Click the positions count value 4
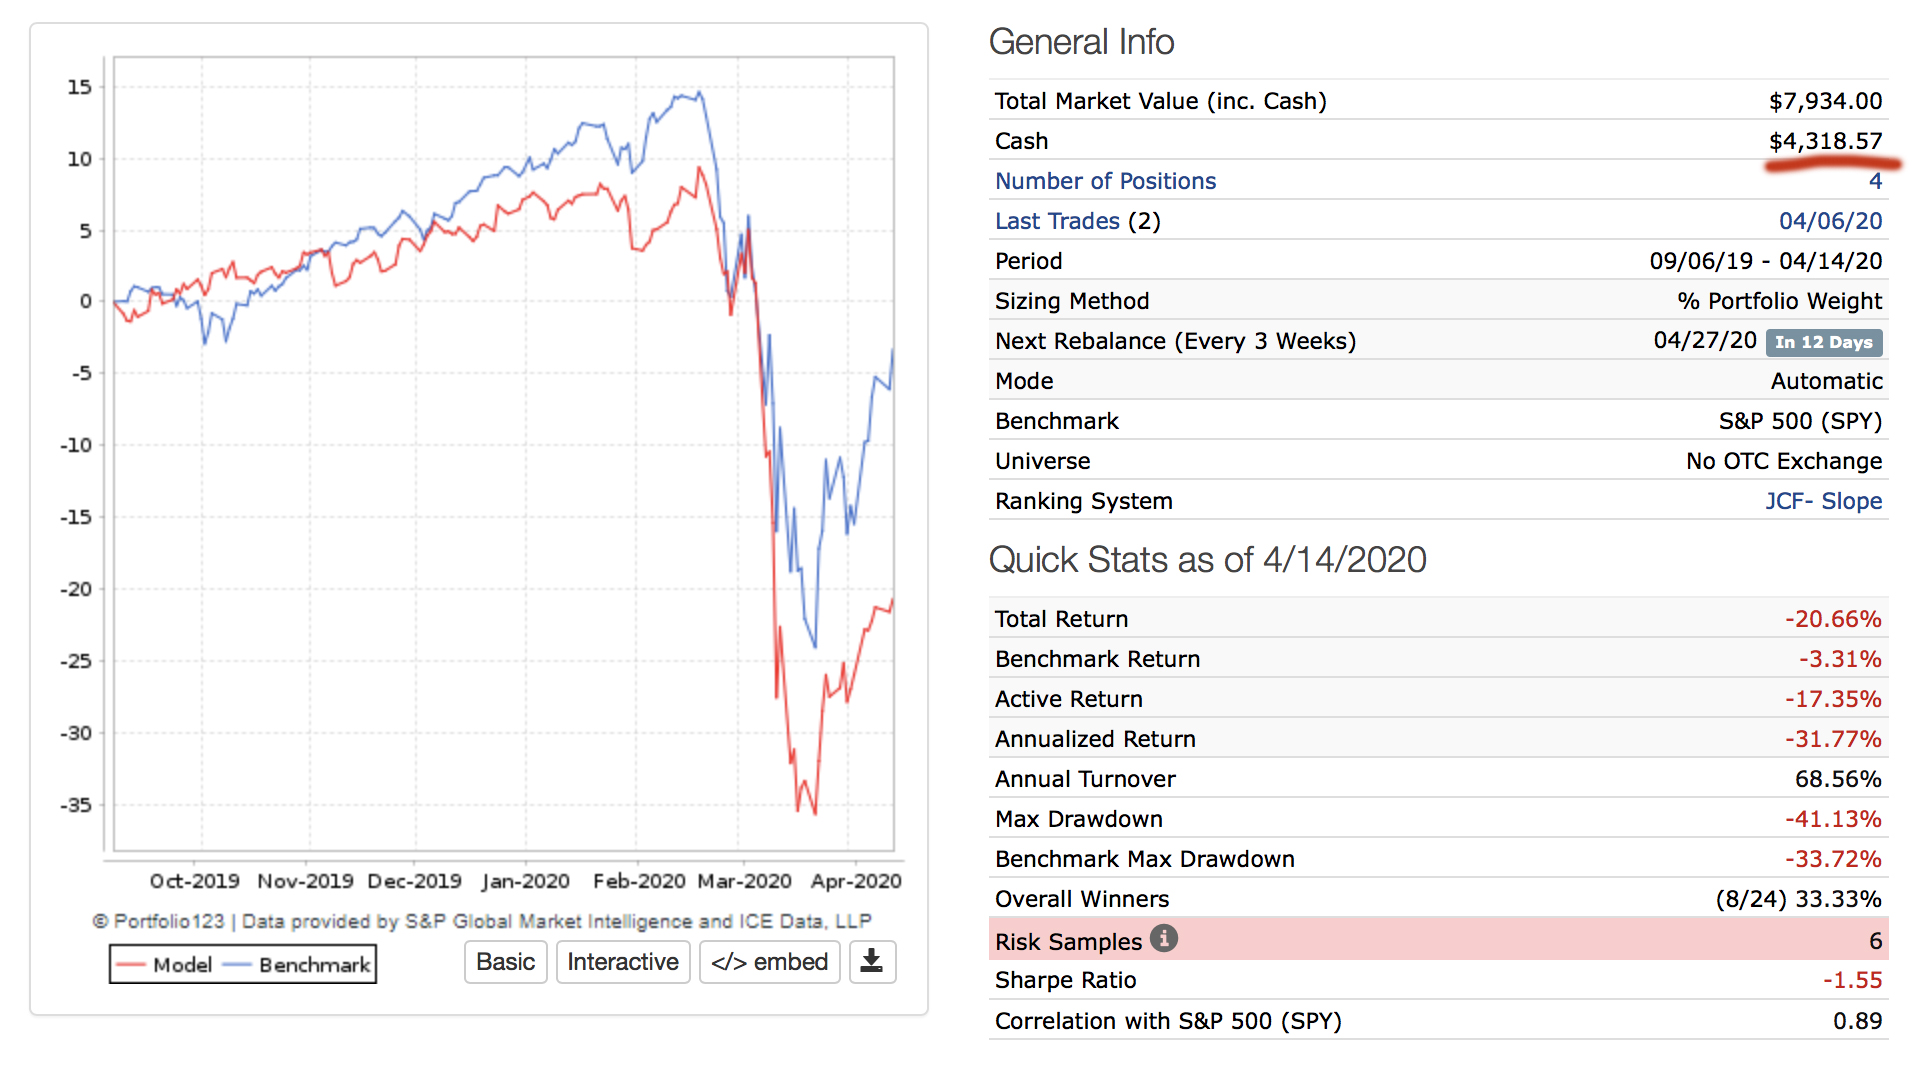 tap(1875, 181)
